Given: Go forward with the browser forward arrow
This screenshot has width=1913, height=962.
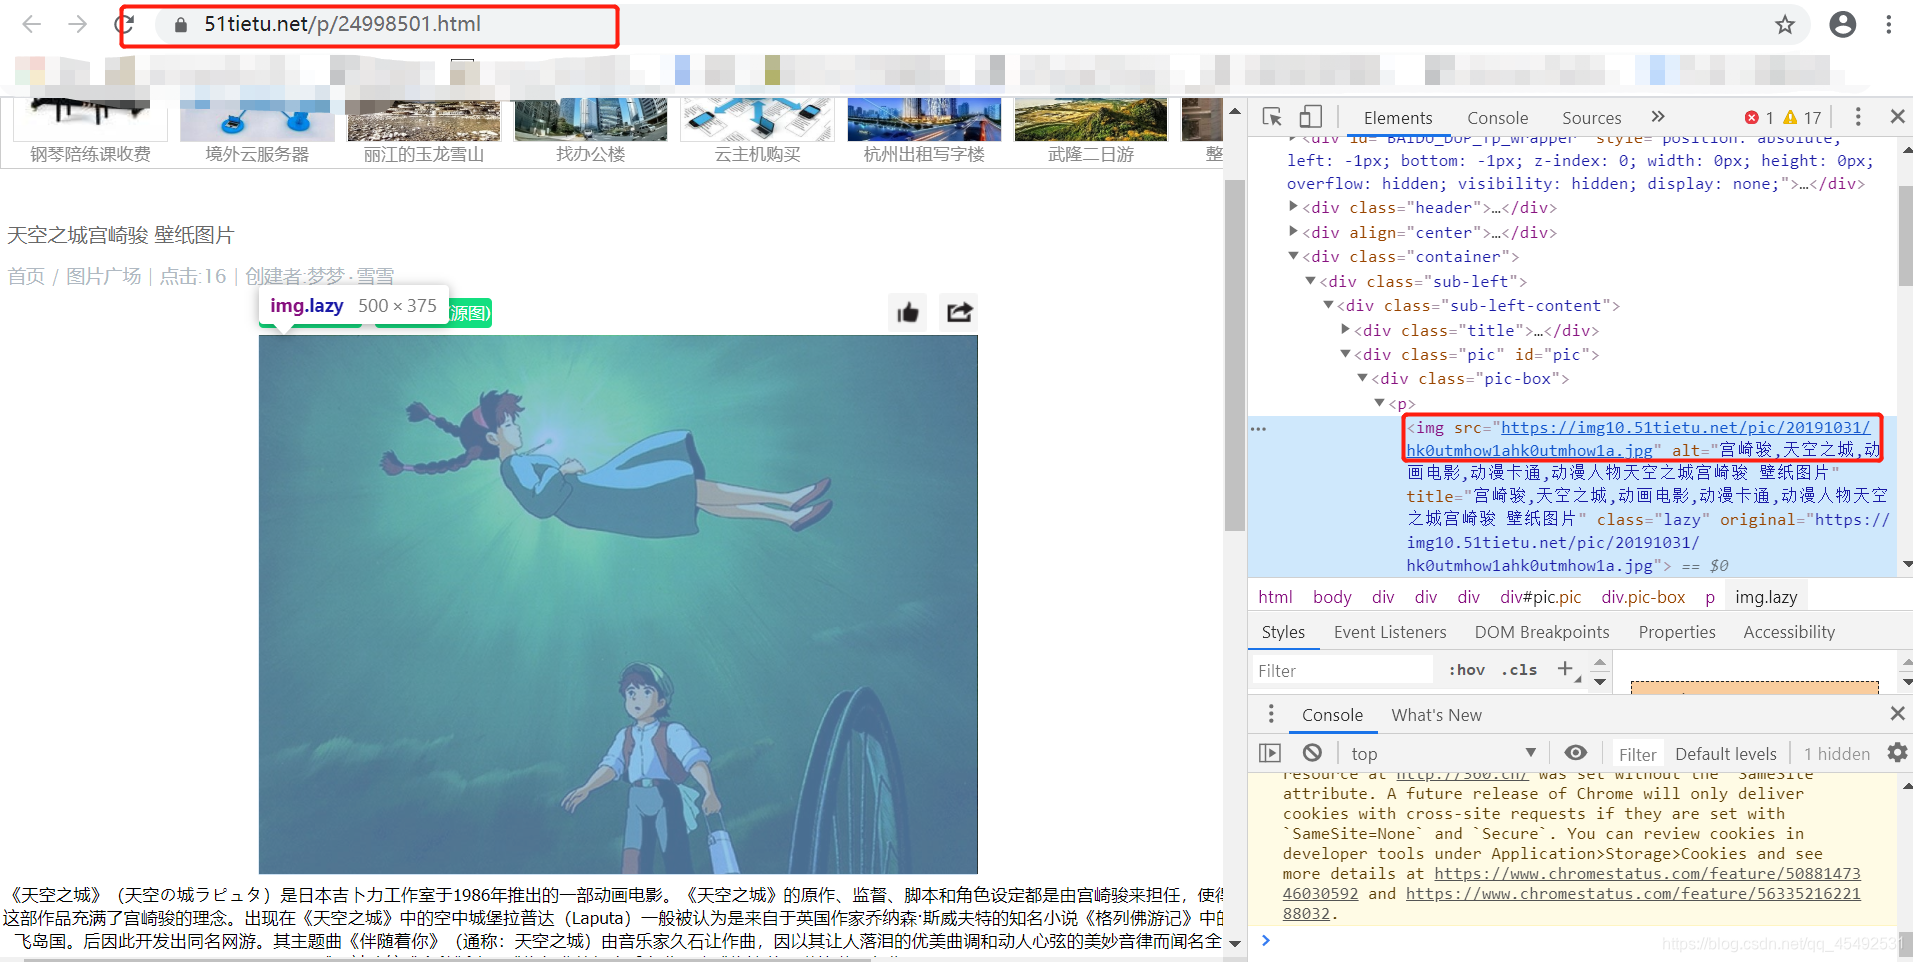Looking at the screenshot, I should (78, 24).
